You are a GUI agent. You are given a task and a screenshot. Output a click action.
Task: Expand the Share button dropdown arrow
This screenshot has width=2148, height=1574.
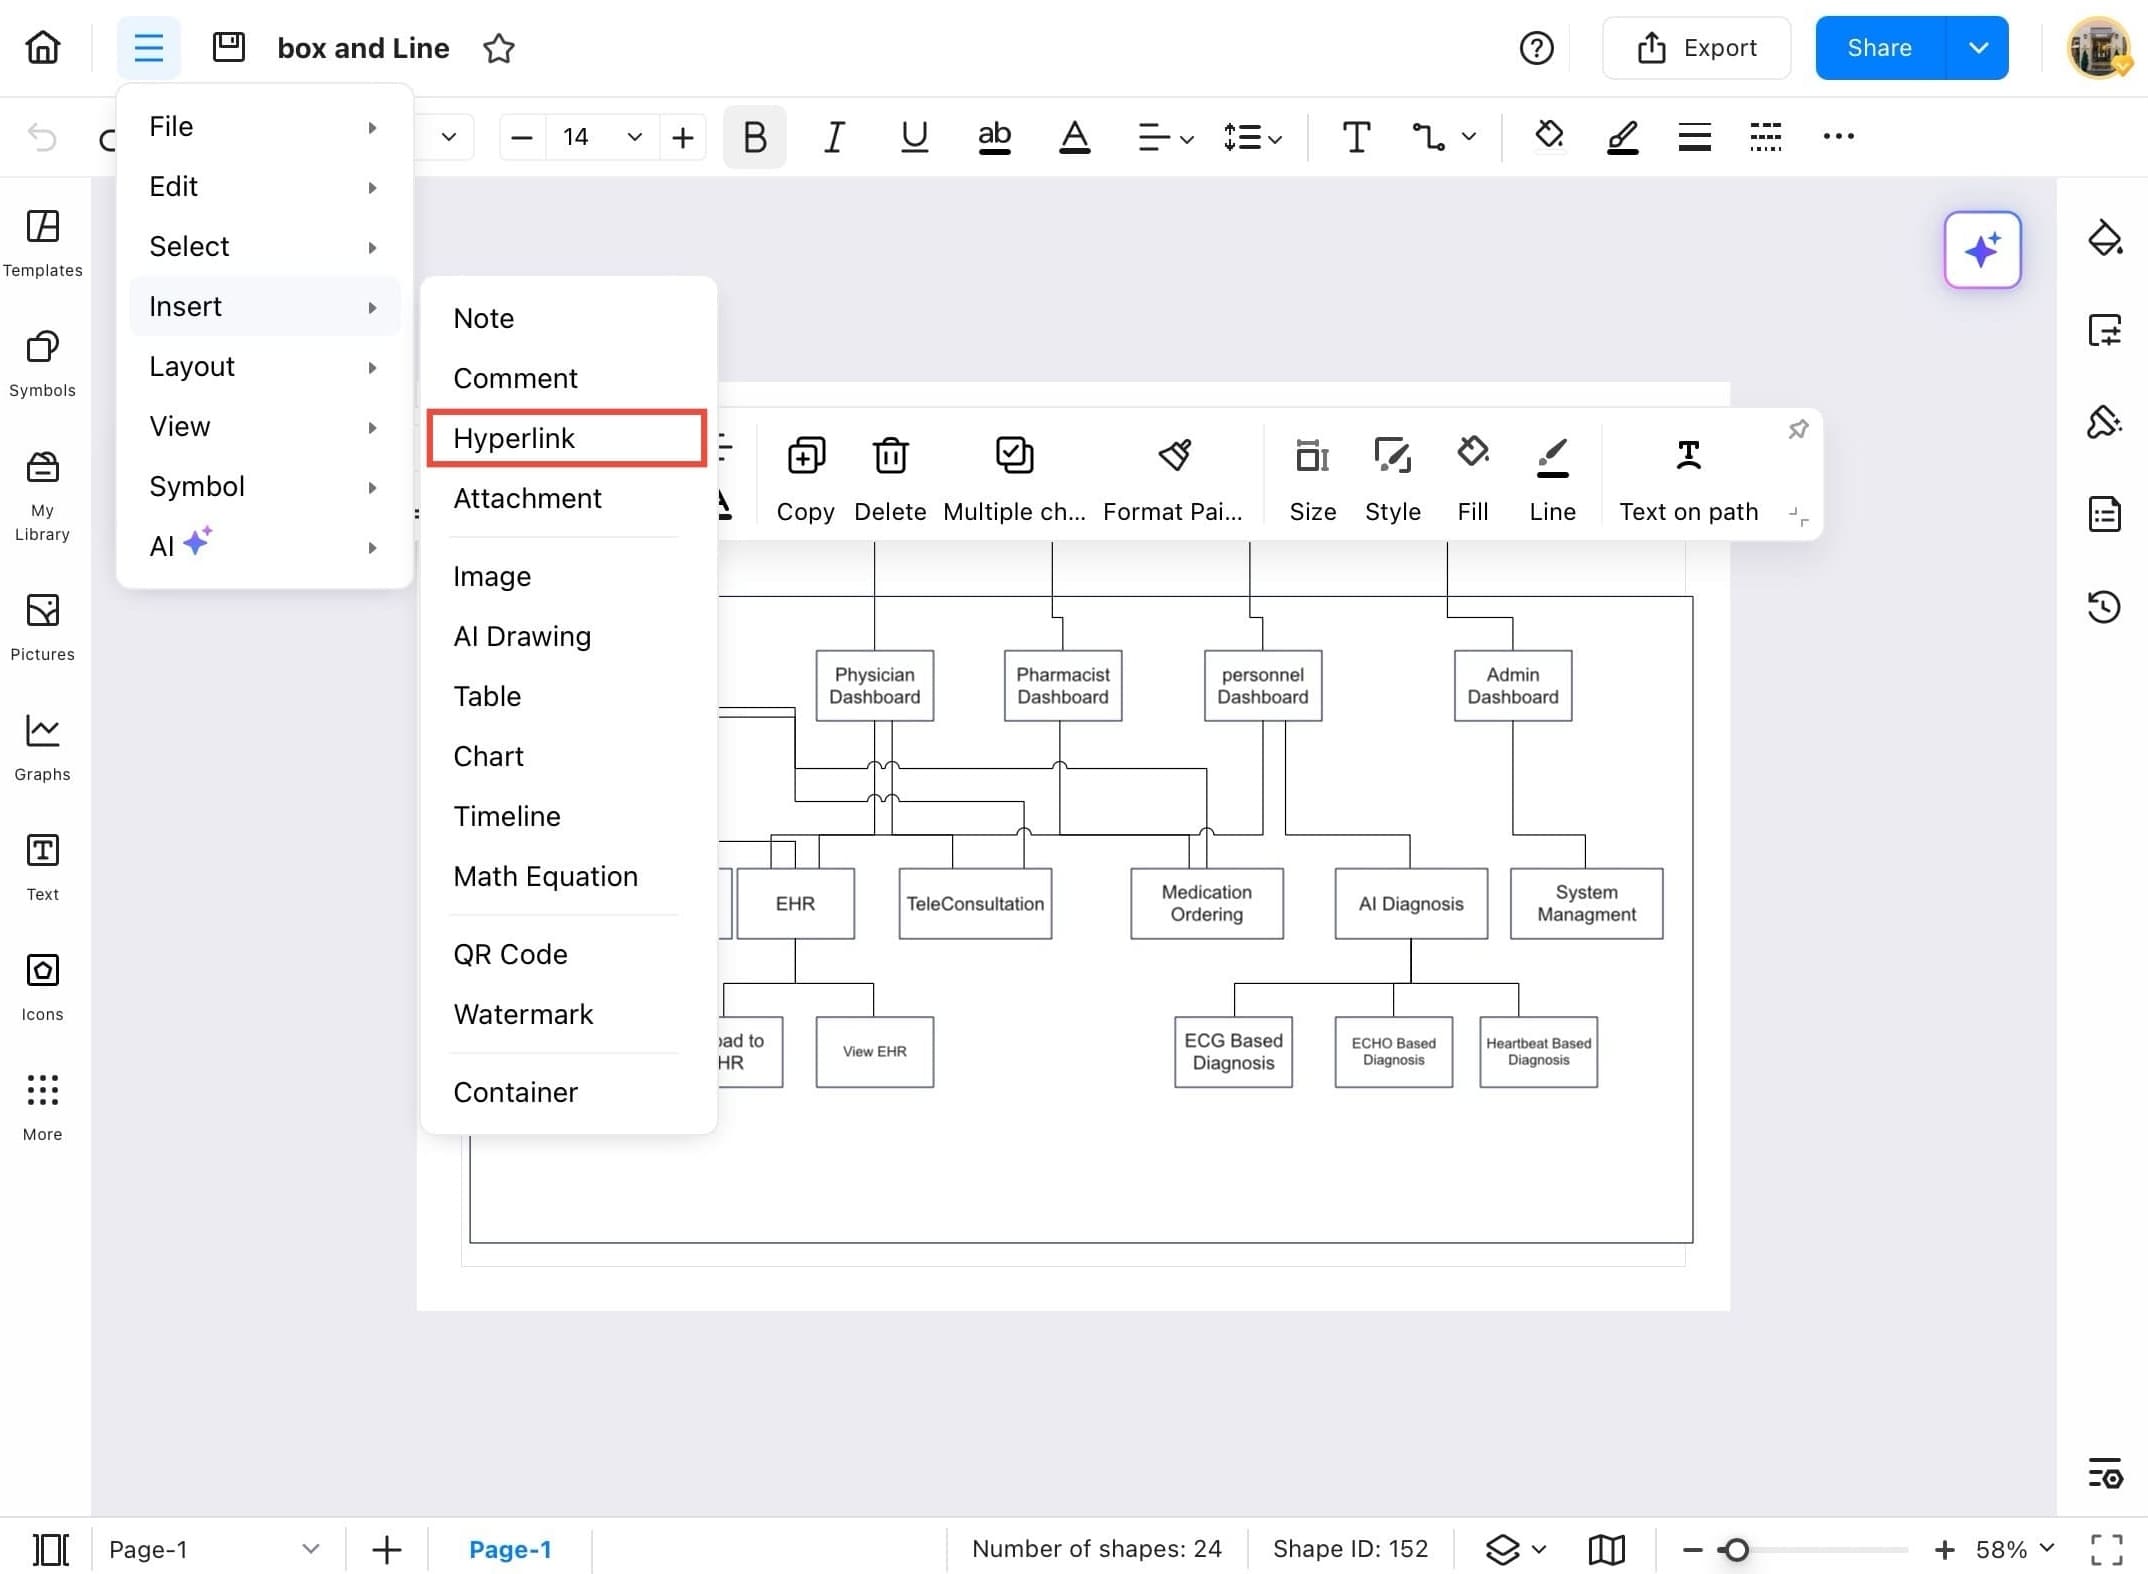click(x=1977, y=48)
